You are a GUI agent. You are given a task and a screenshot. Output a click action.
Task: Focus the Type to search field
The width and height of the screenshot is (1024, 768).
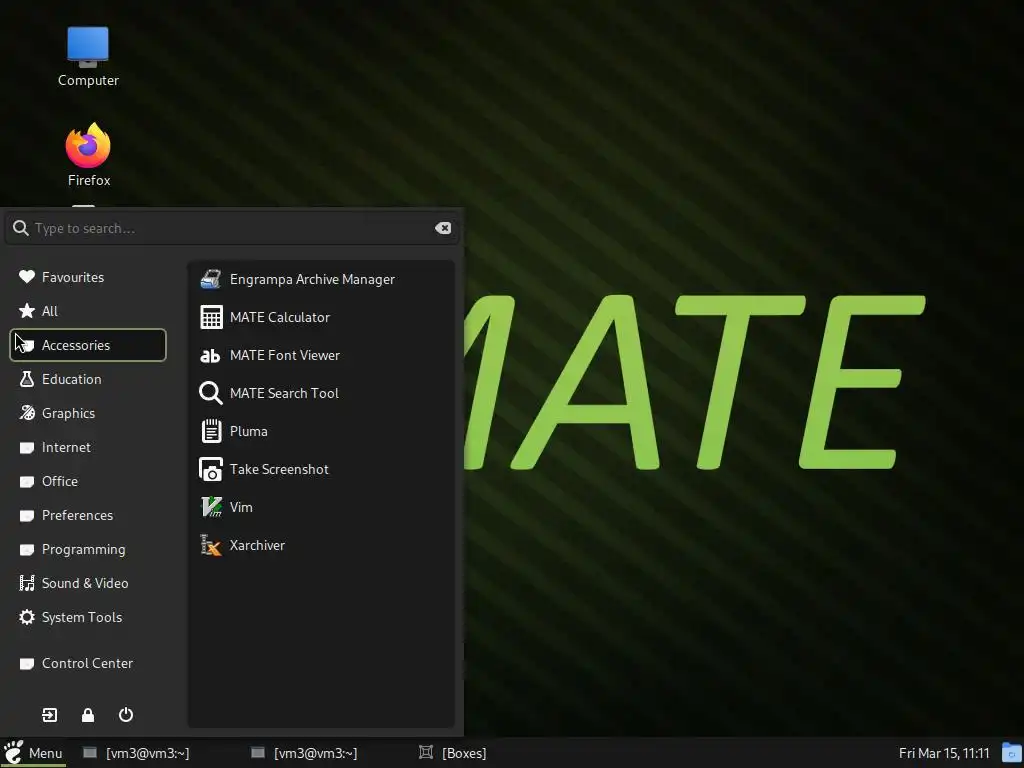point(232,228)
